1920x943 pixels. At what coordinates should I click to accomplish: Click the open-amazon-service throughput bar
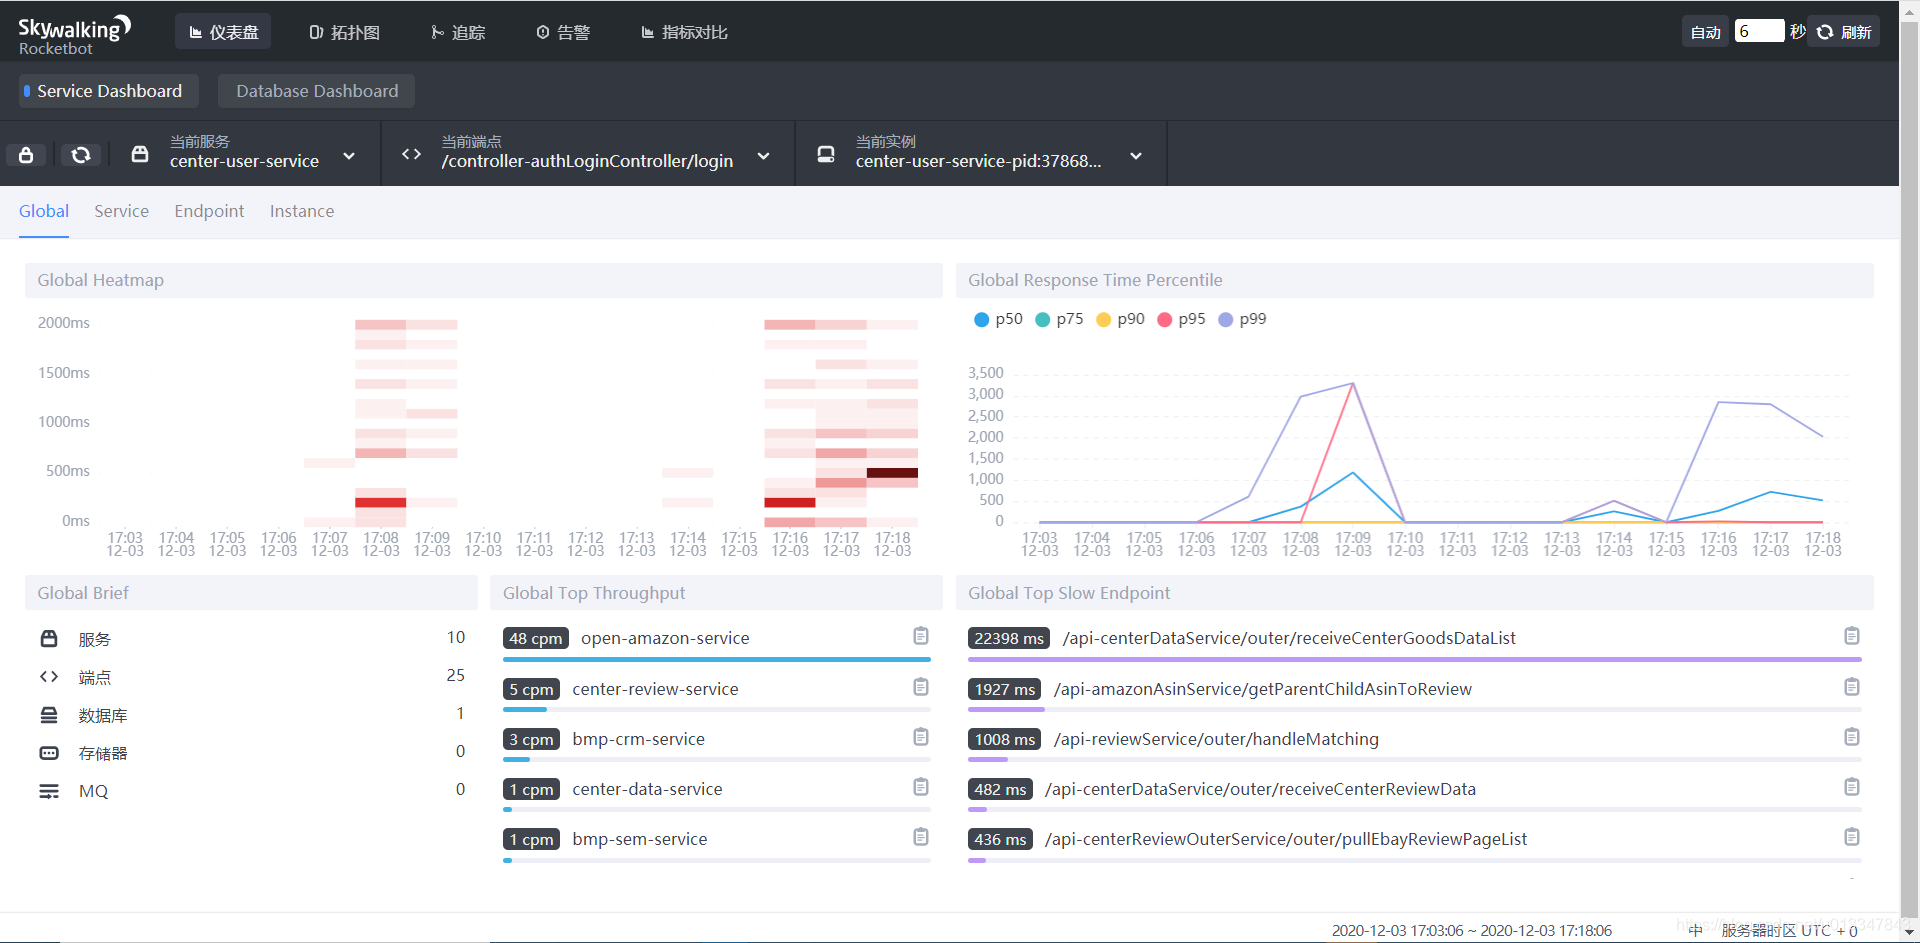click(717, 660)
